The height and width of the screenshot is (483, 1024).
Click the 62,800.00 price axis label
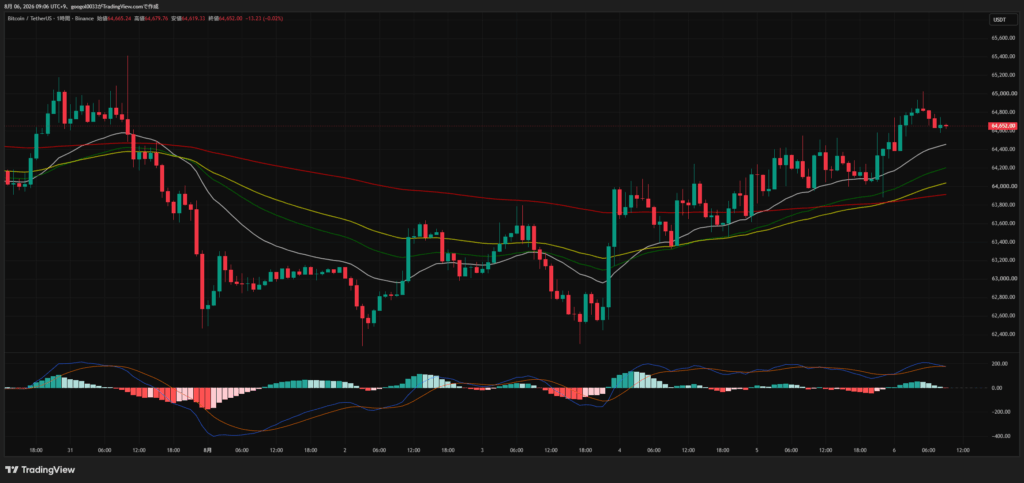point(1002,297)
